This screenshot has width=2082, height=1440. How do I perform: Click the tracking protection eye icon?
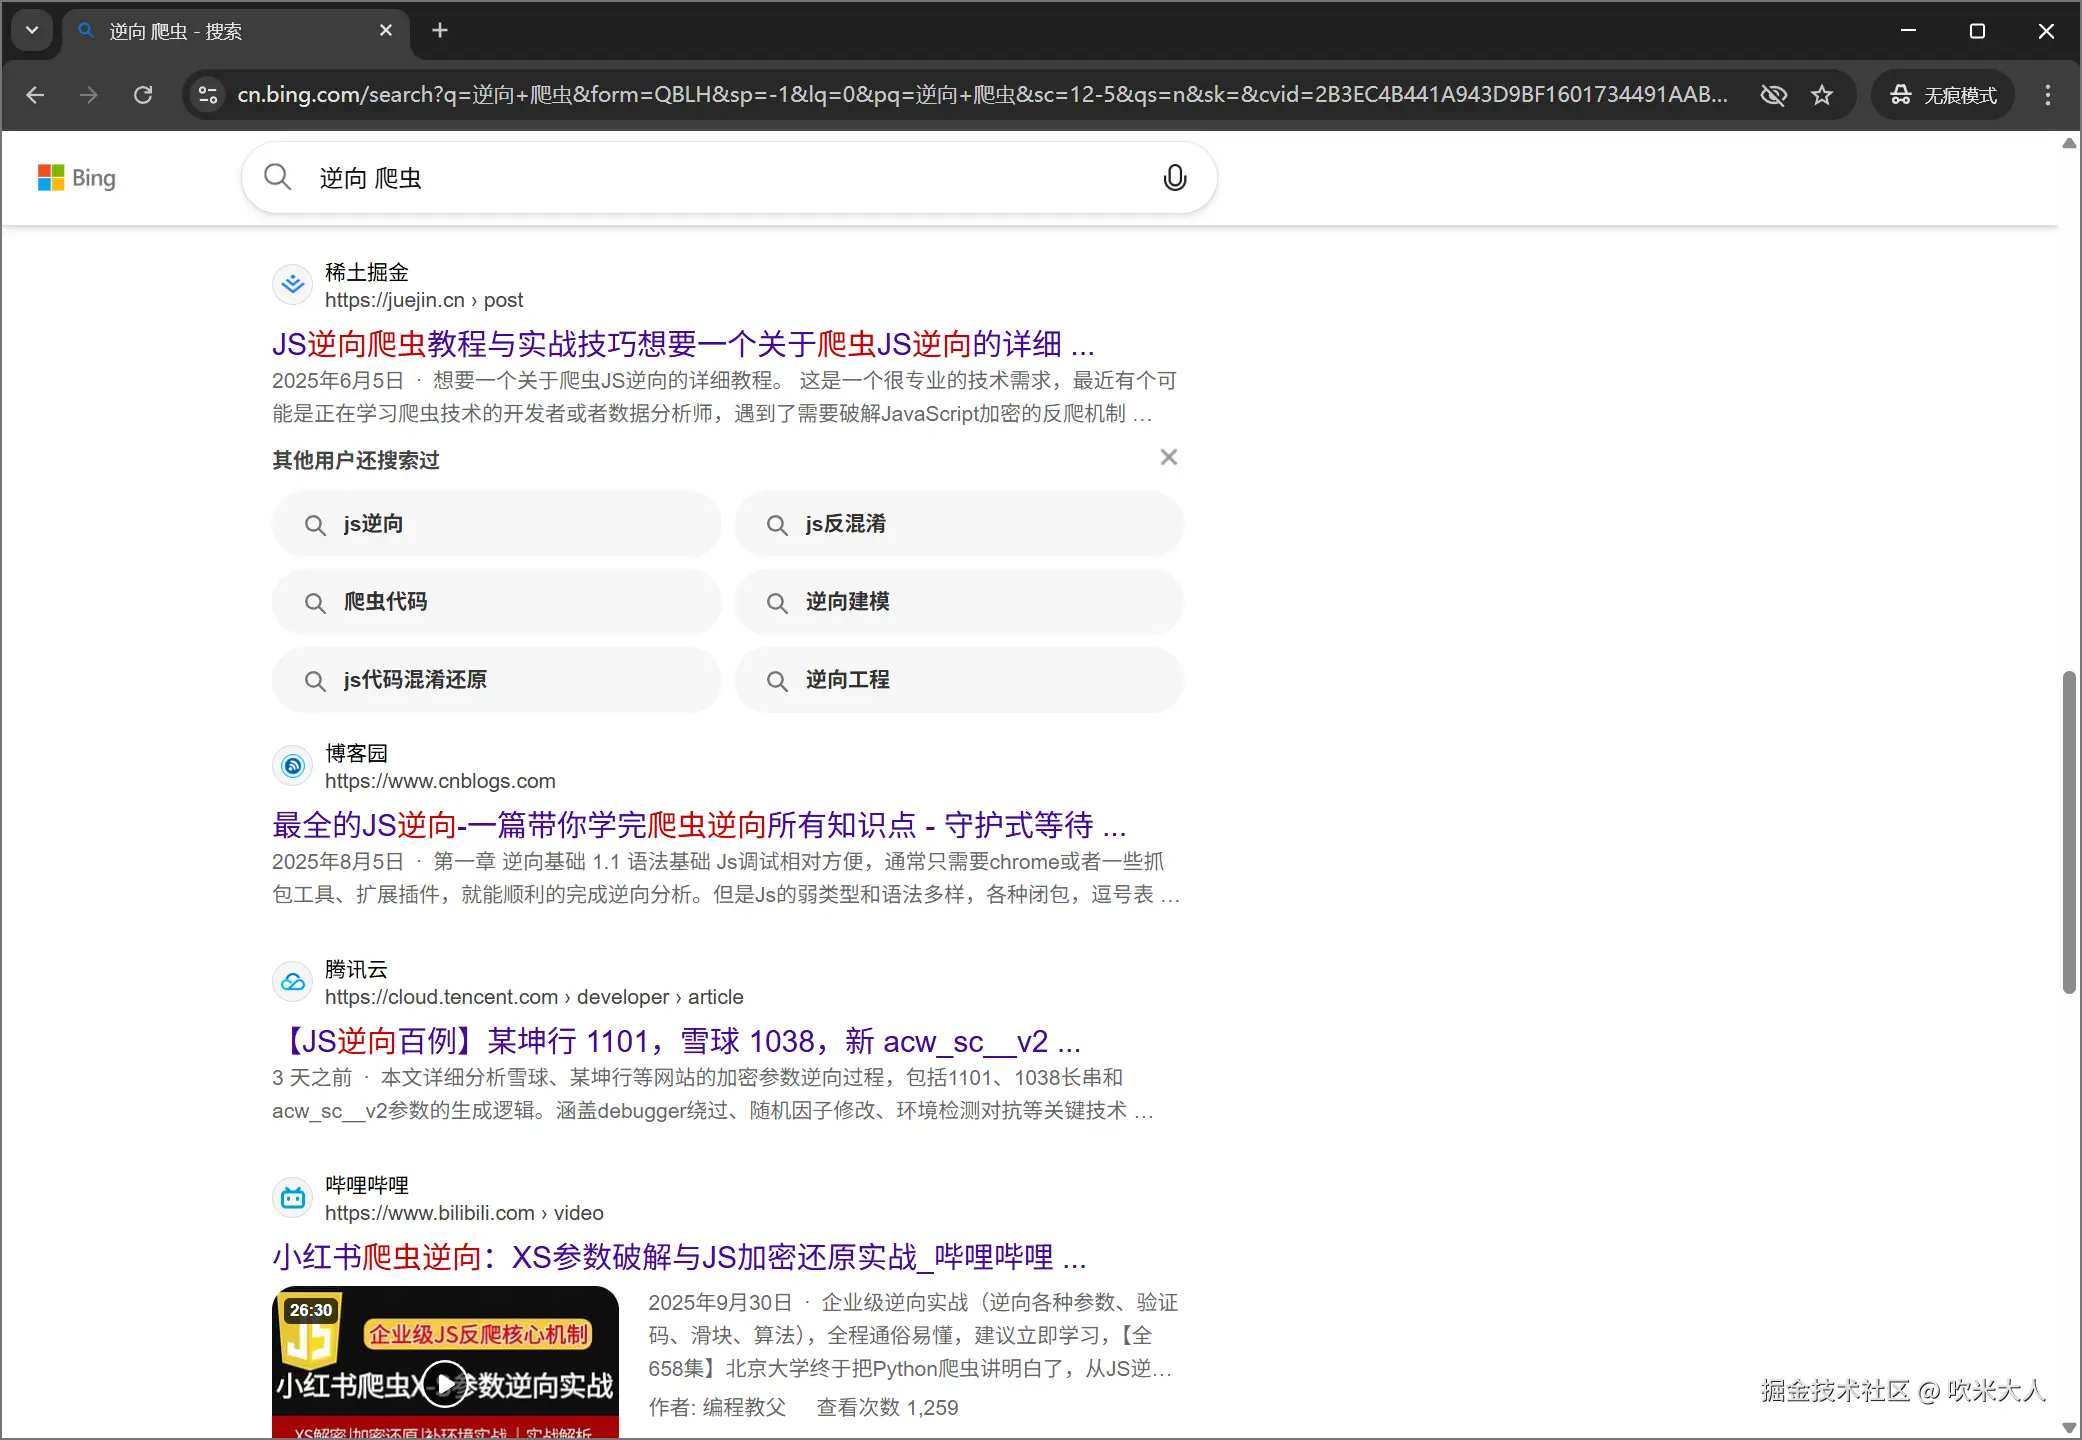click(x=1773, y=95)
